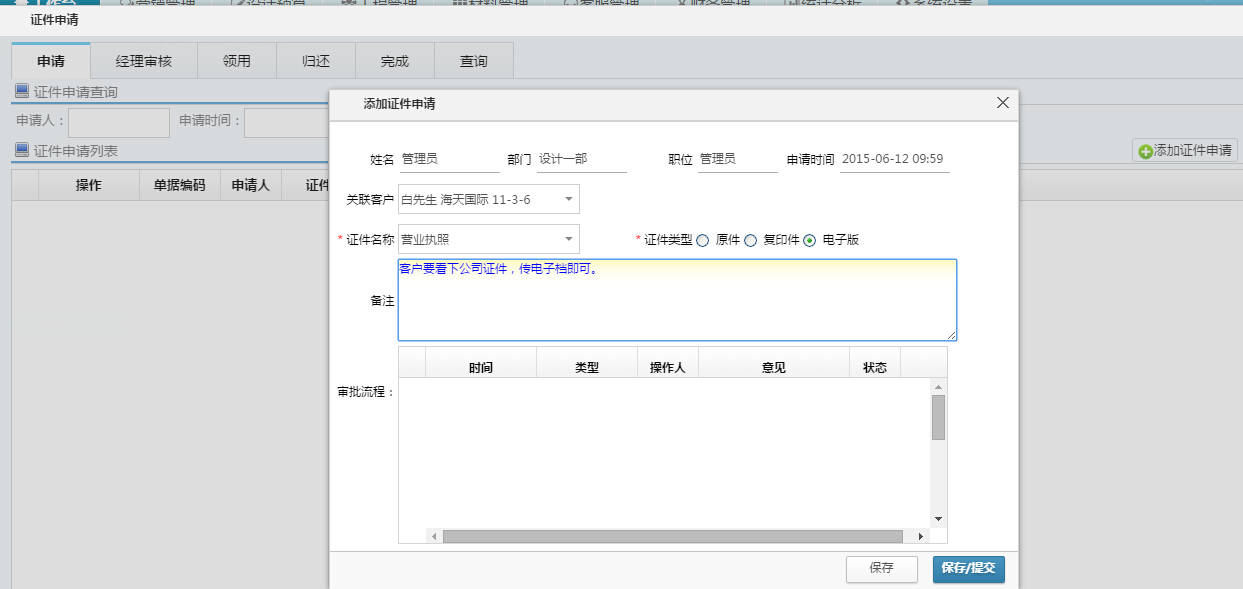This screenshot has width=1243, height=589.
Task: Select the 电子版 certificate type option
Action: point(809,239)
